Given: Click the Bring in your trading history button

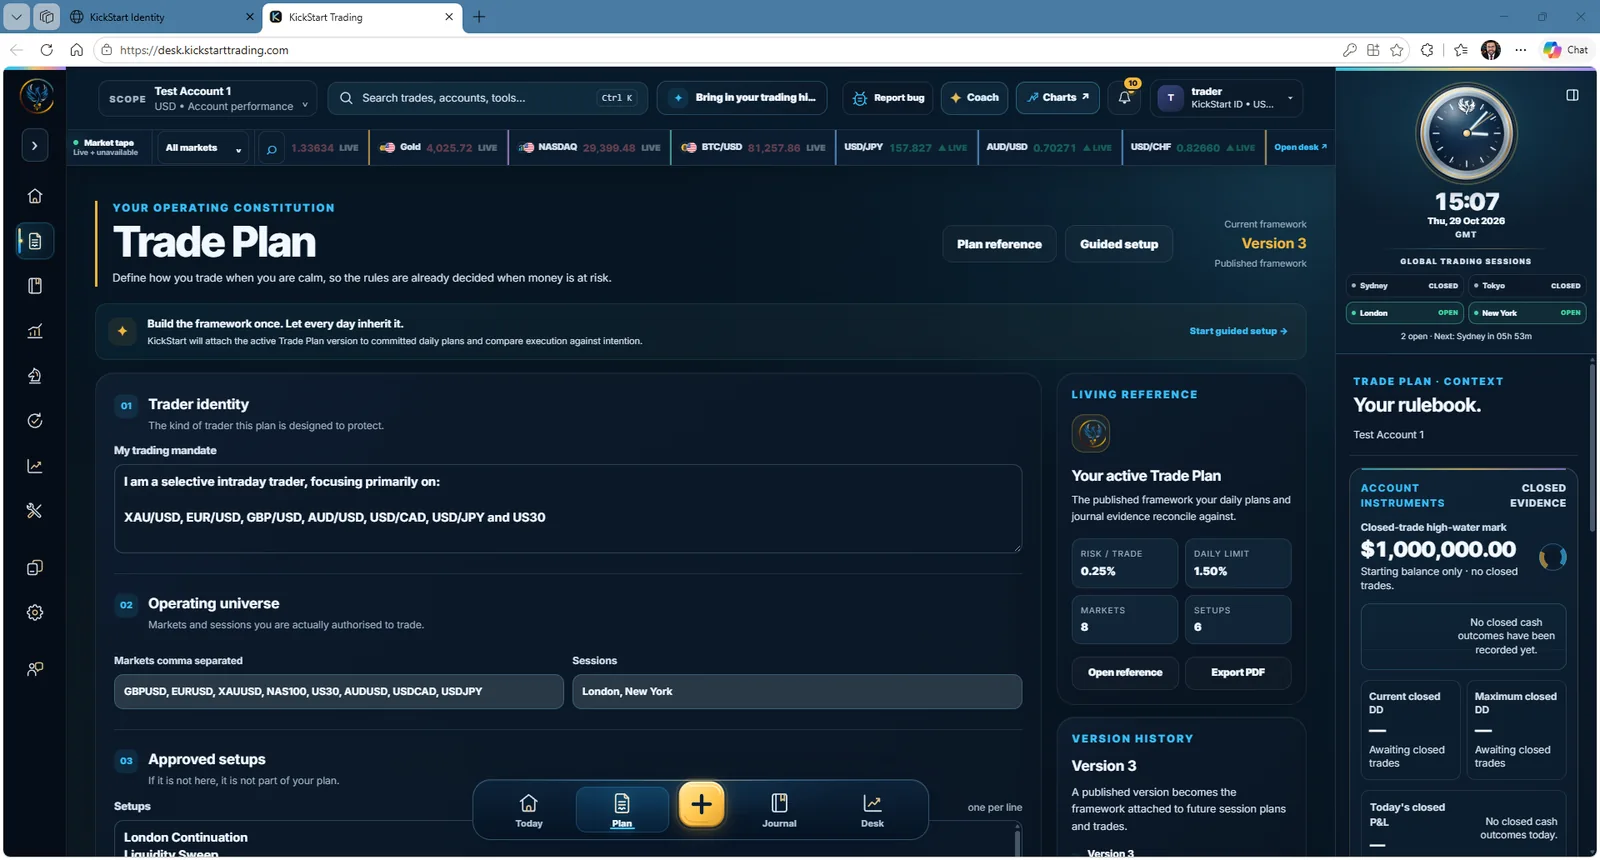Looking at the screenshot, I should pos(742,98).
